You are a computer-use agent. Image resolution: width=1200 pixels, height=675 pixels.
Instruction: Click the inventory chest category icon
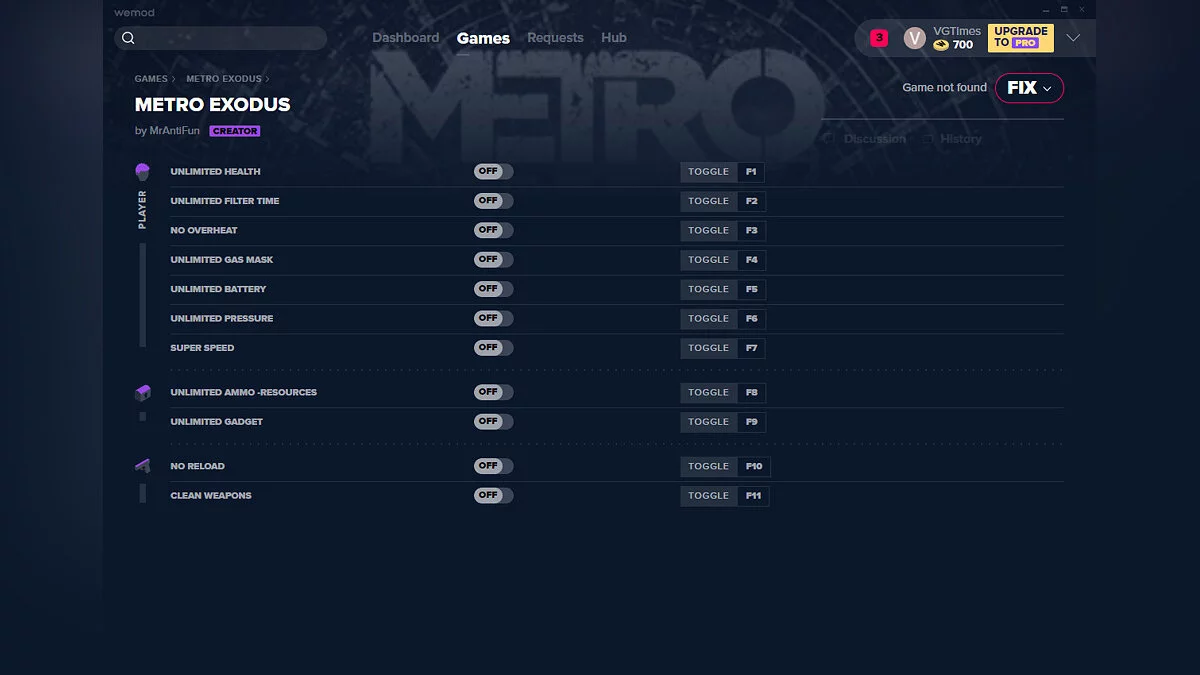[142, 393]
